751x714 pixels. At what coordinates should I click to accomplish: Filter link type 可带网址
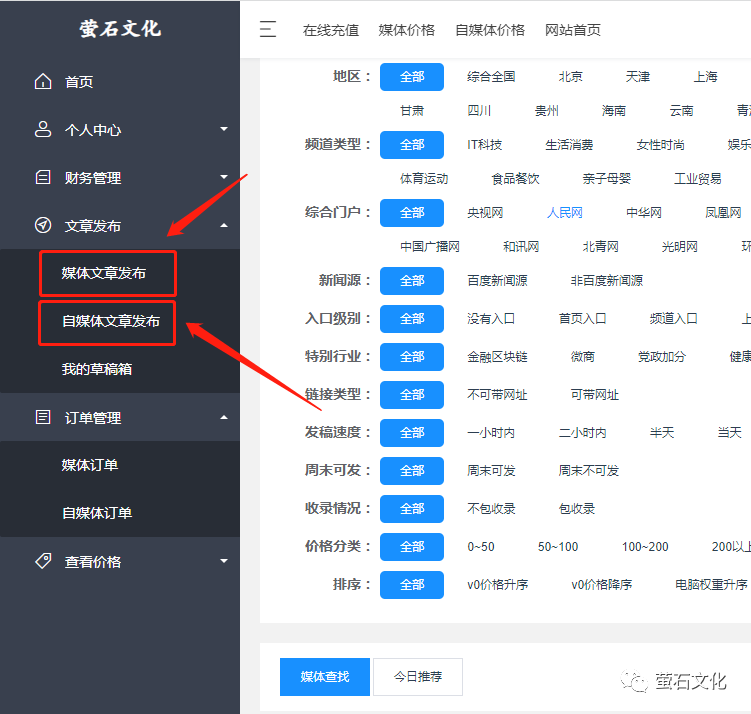pyautogui.click(x=595, y=395)
